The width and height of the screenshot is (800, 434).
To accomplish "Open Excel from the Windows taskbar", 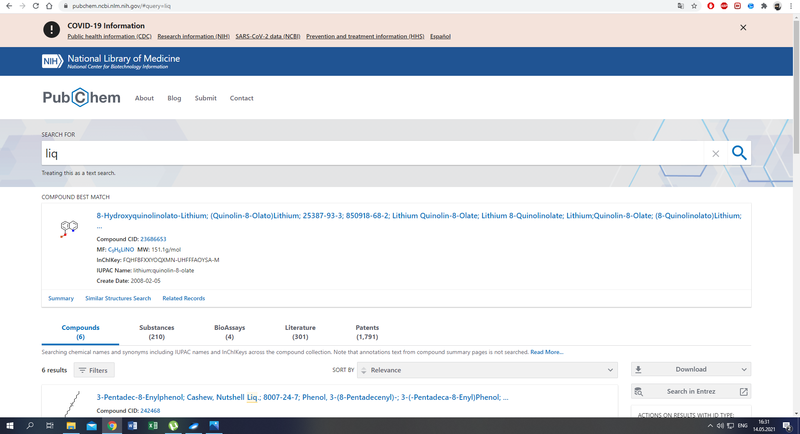I will pyautogui.click(x=153, y=426).
